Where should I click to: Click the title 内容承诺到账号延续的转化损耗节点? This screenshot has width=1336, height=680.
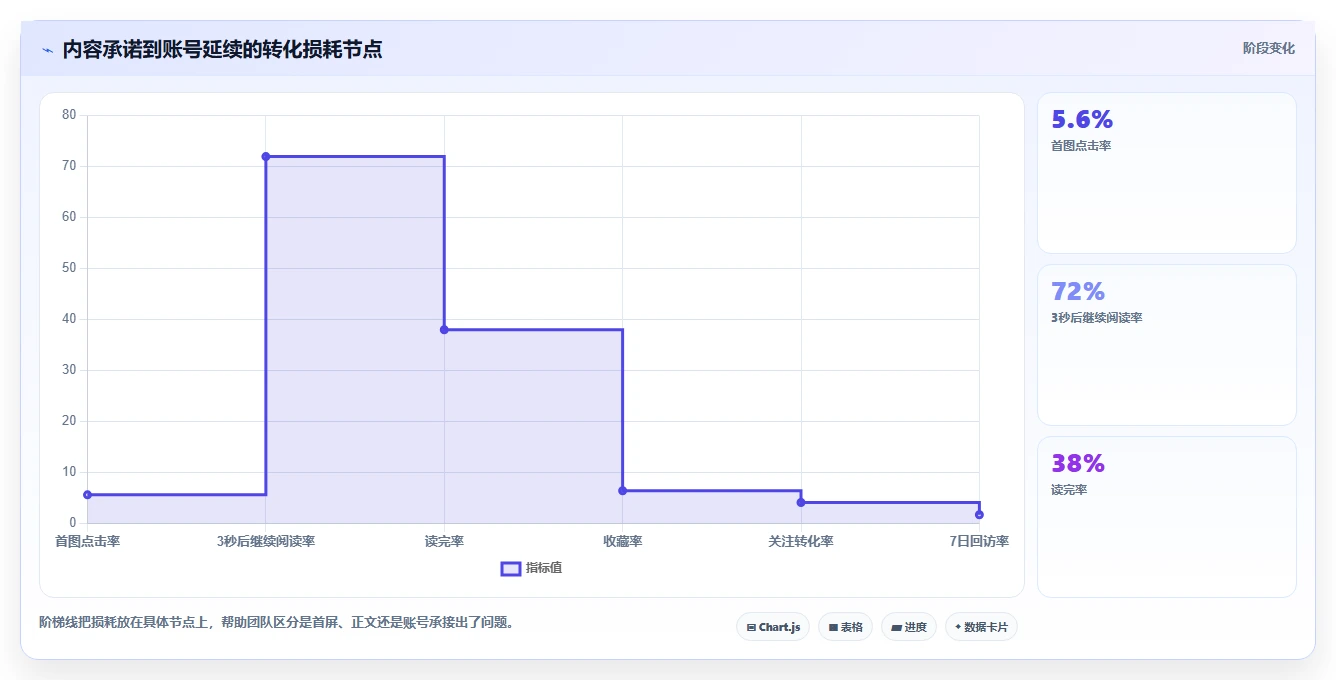pyautogui.click(x=222, y=49)
